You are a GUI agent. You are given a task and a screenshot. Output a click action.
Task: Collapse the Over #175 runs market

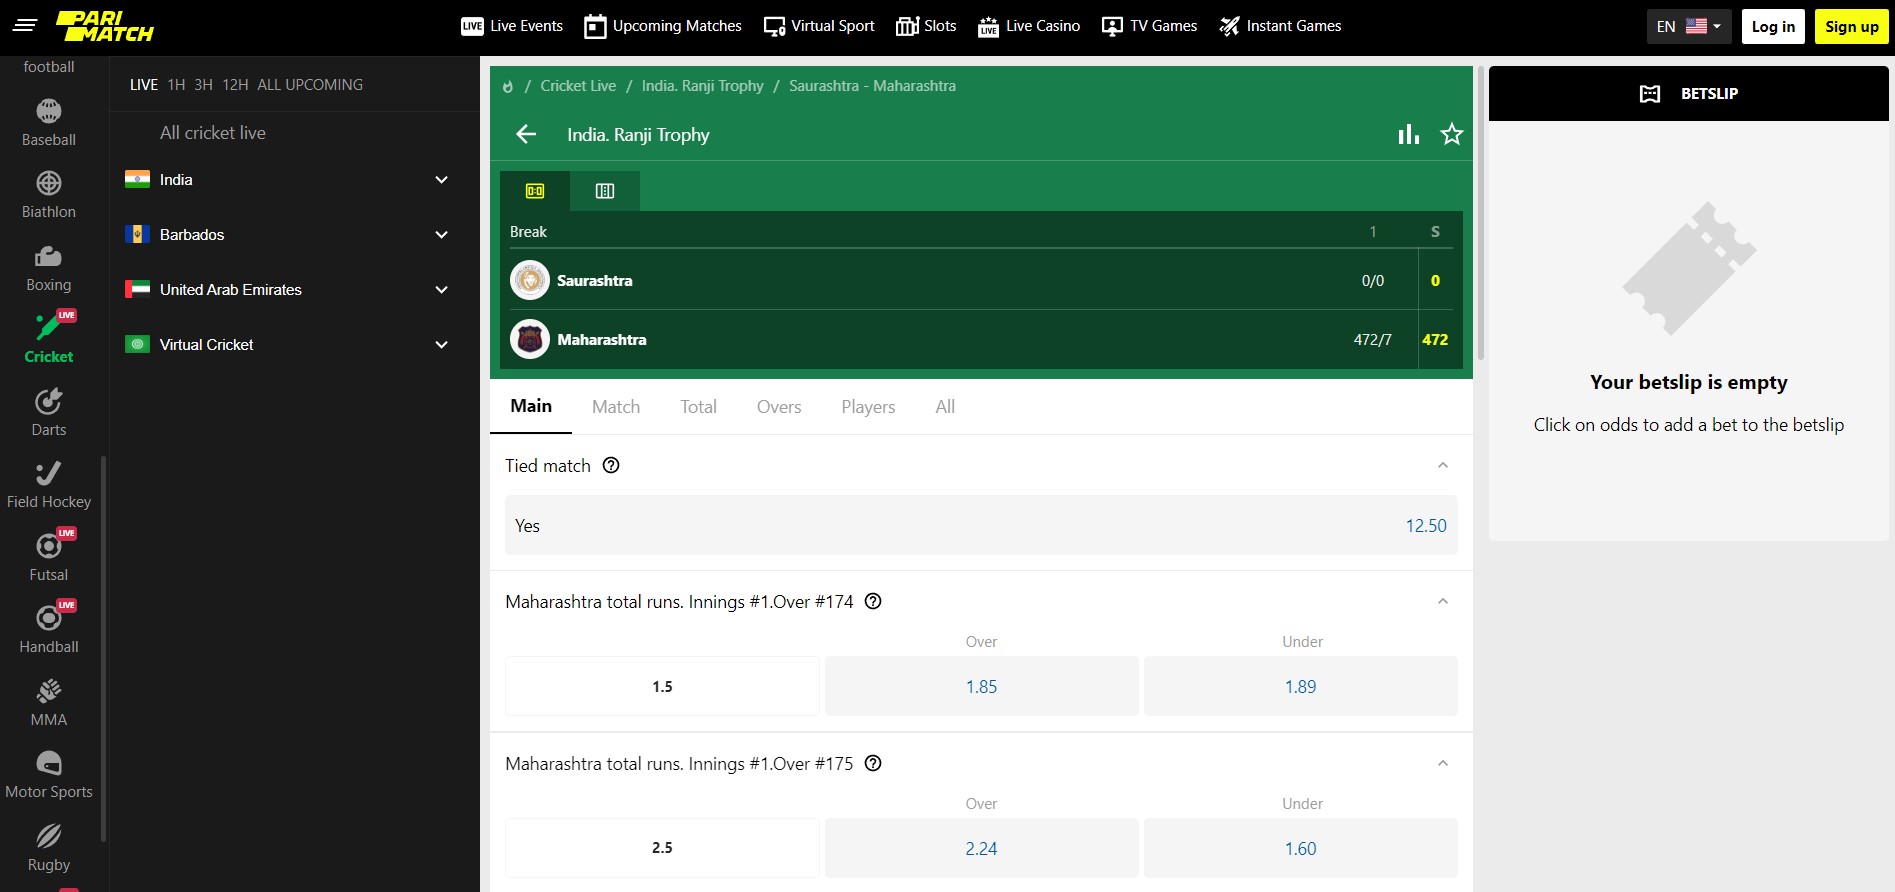tap(1443, 763)
